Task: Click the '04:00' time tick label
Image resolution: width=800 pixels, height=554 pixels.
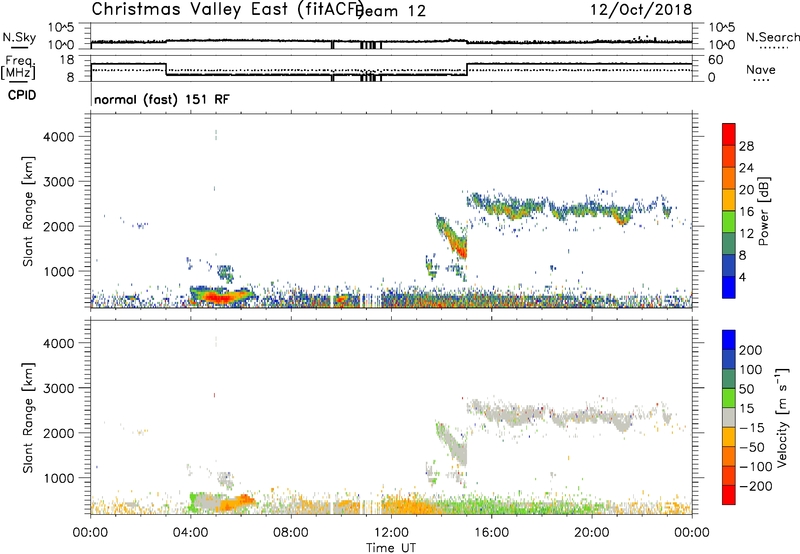Action: pyautogui.click(x=191, y=533)
